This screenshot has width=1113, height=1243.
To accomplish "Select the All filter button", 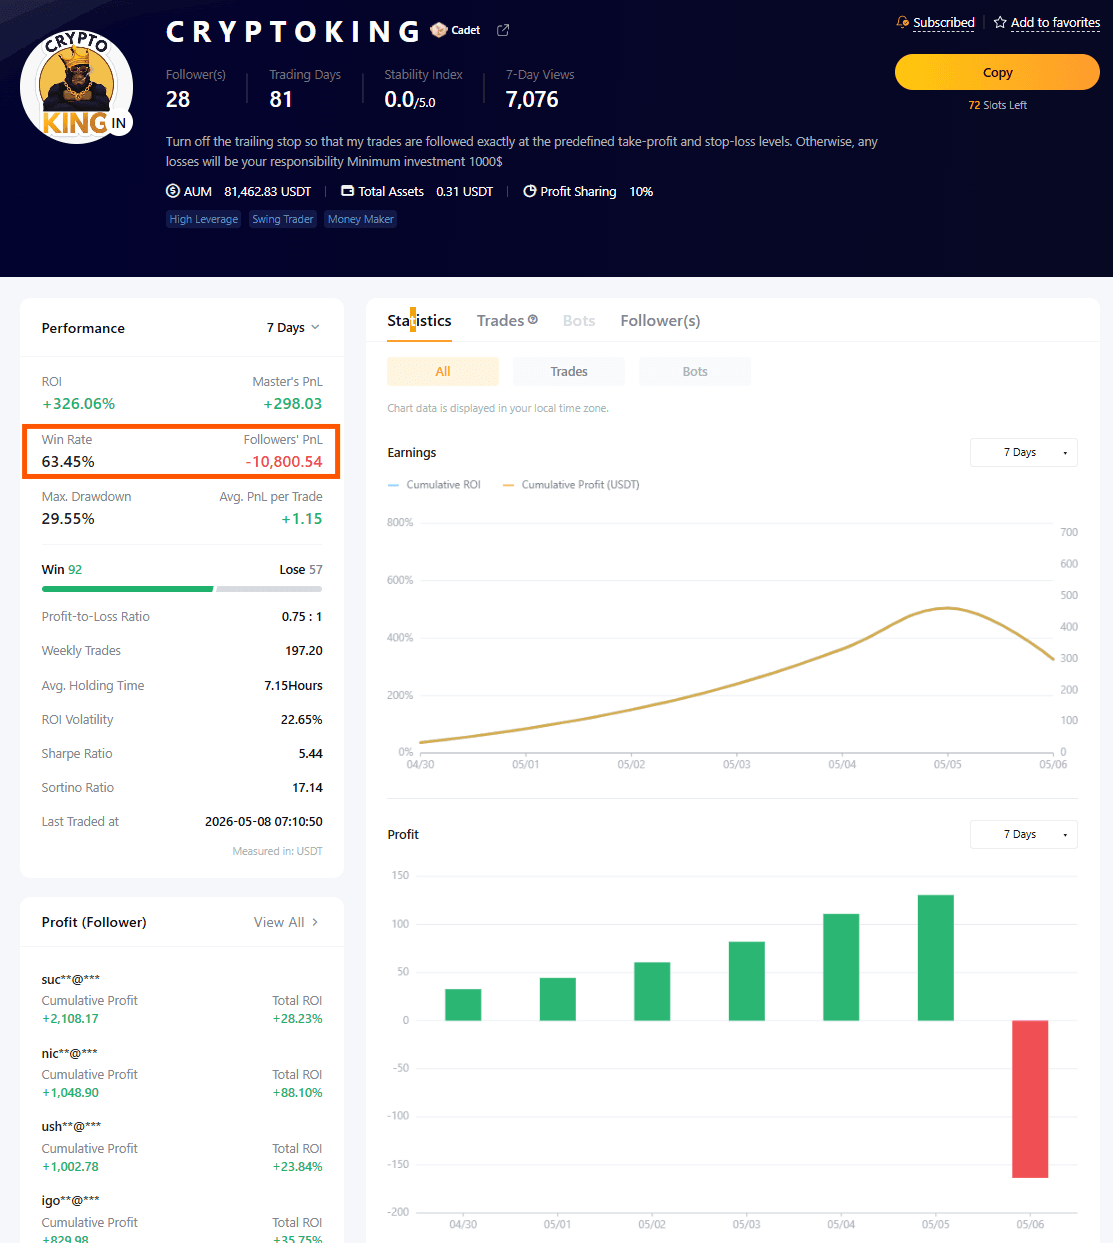I will coord(443,371).
